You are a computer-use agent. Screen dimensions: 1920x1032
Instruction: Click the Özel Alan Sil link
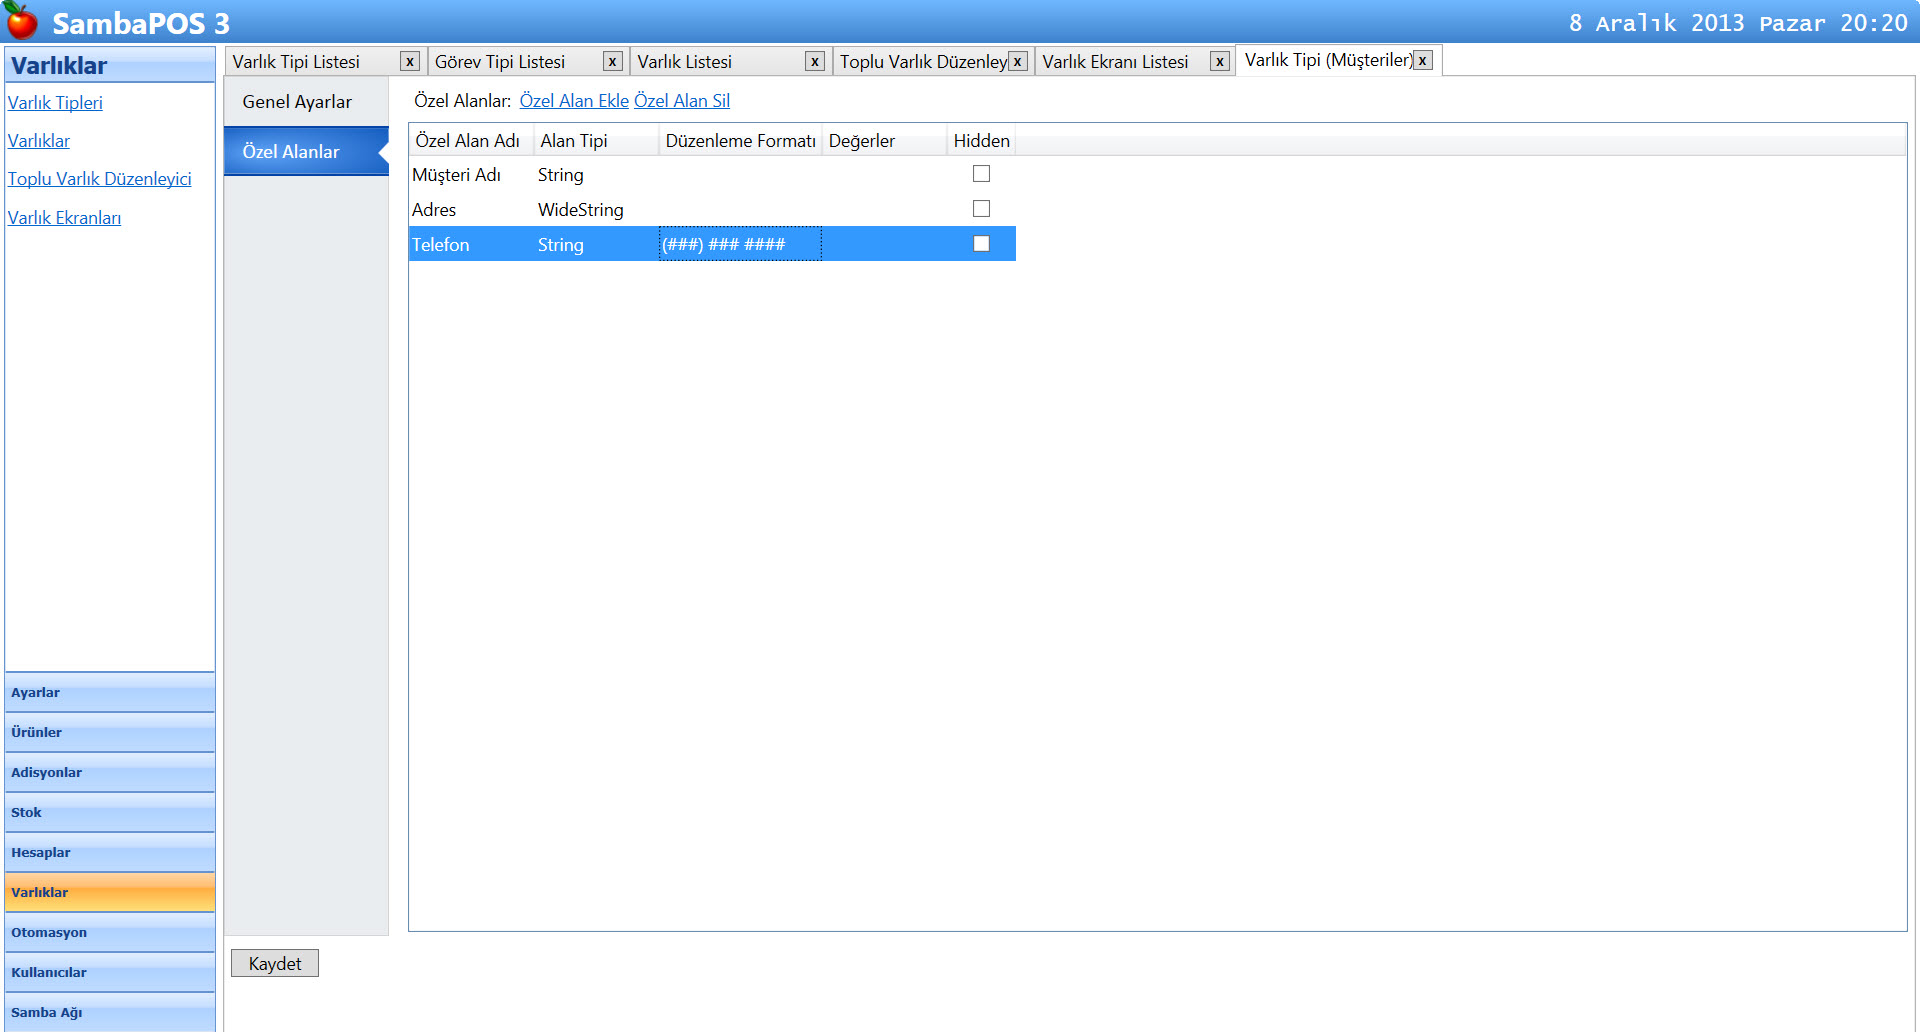click(681, 101)
